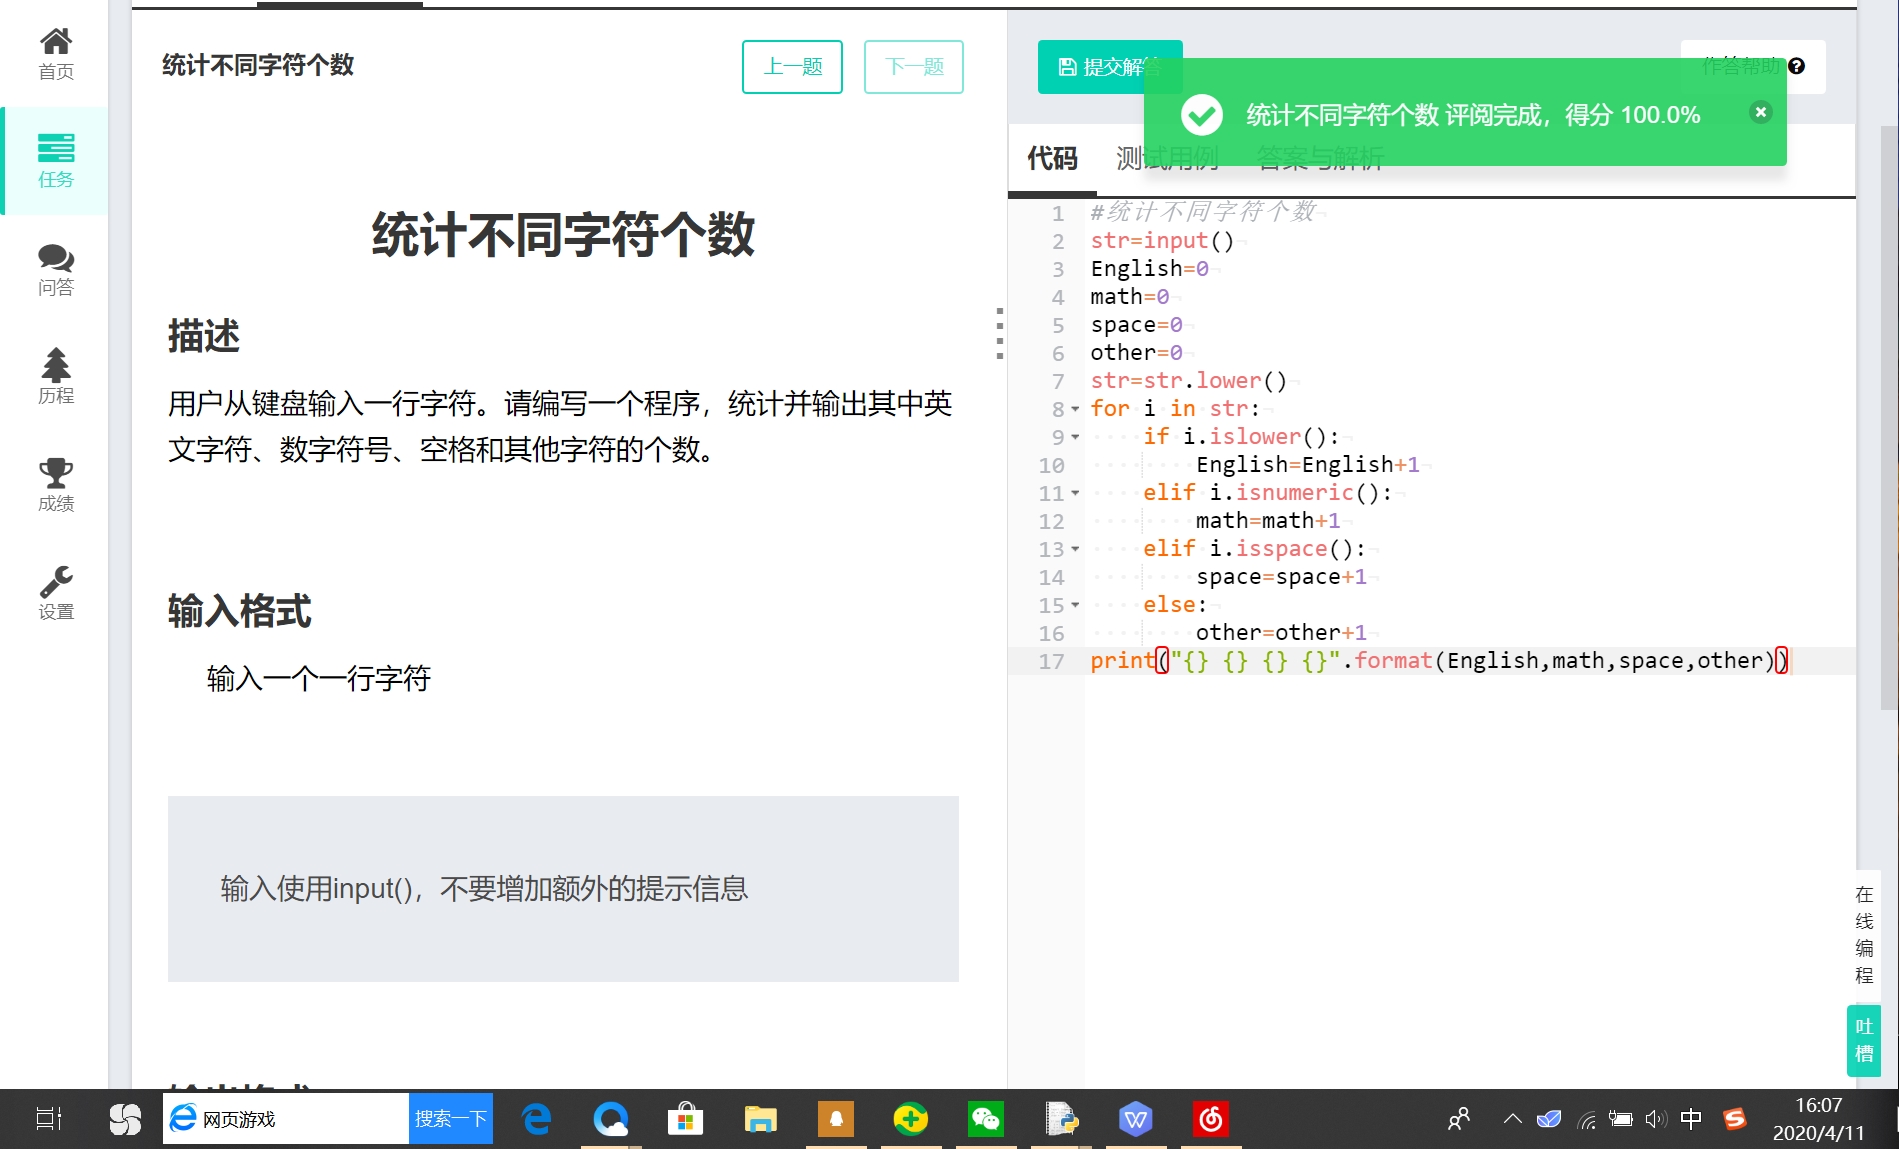Open WeChat from the taskbar
The height and width of the screenshot is (1149, 1899).
coord(986,1119)
